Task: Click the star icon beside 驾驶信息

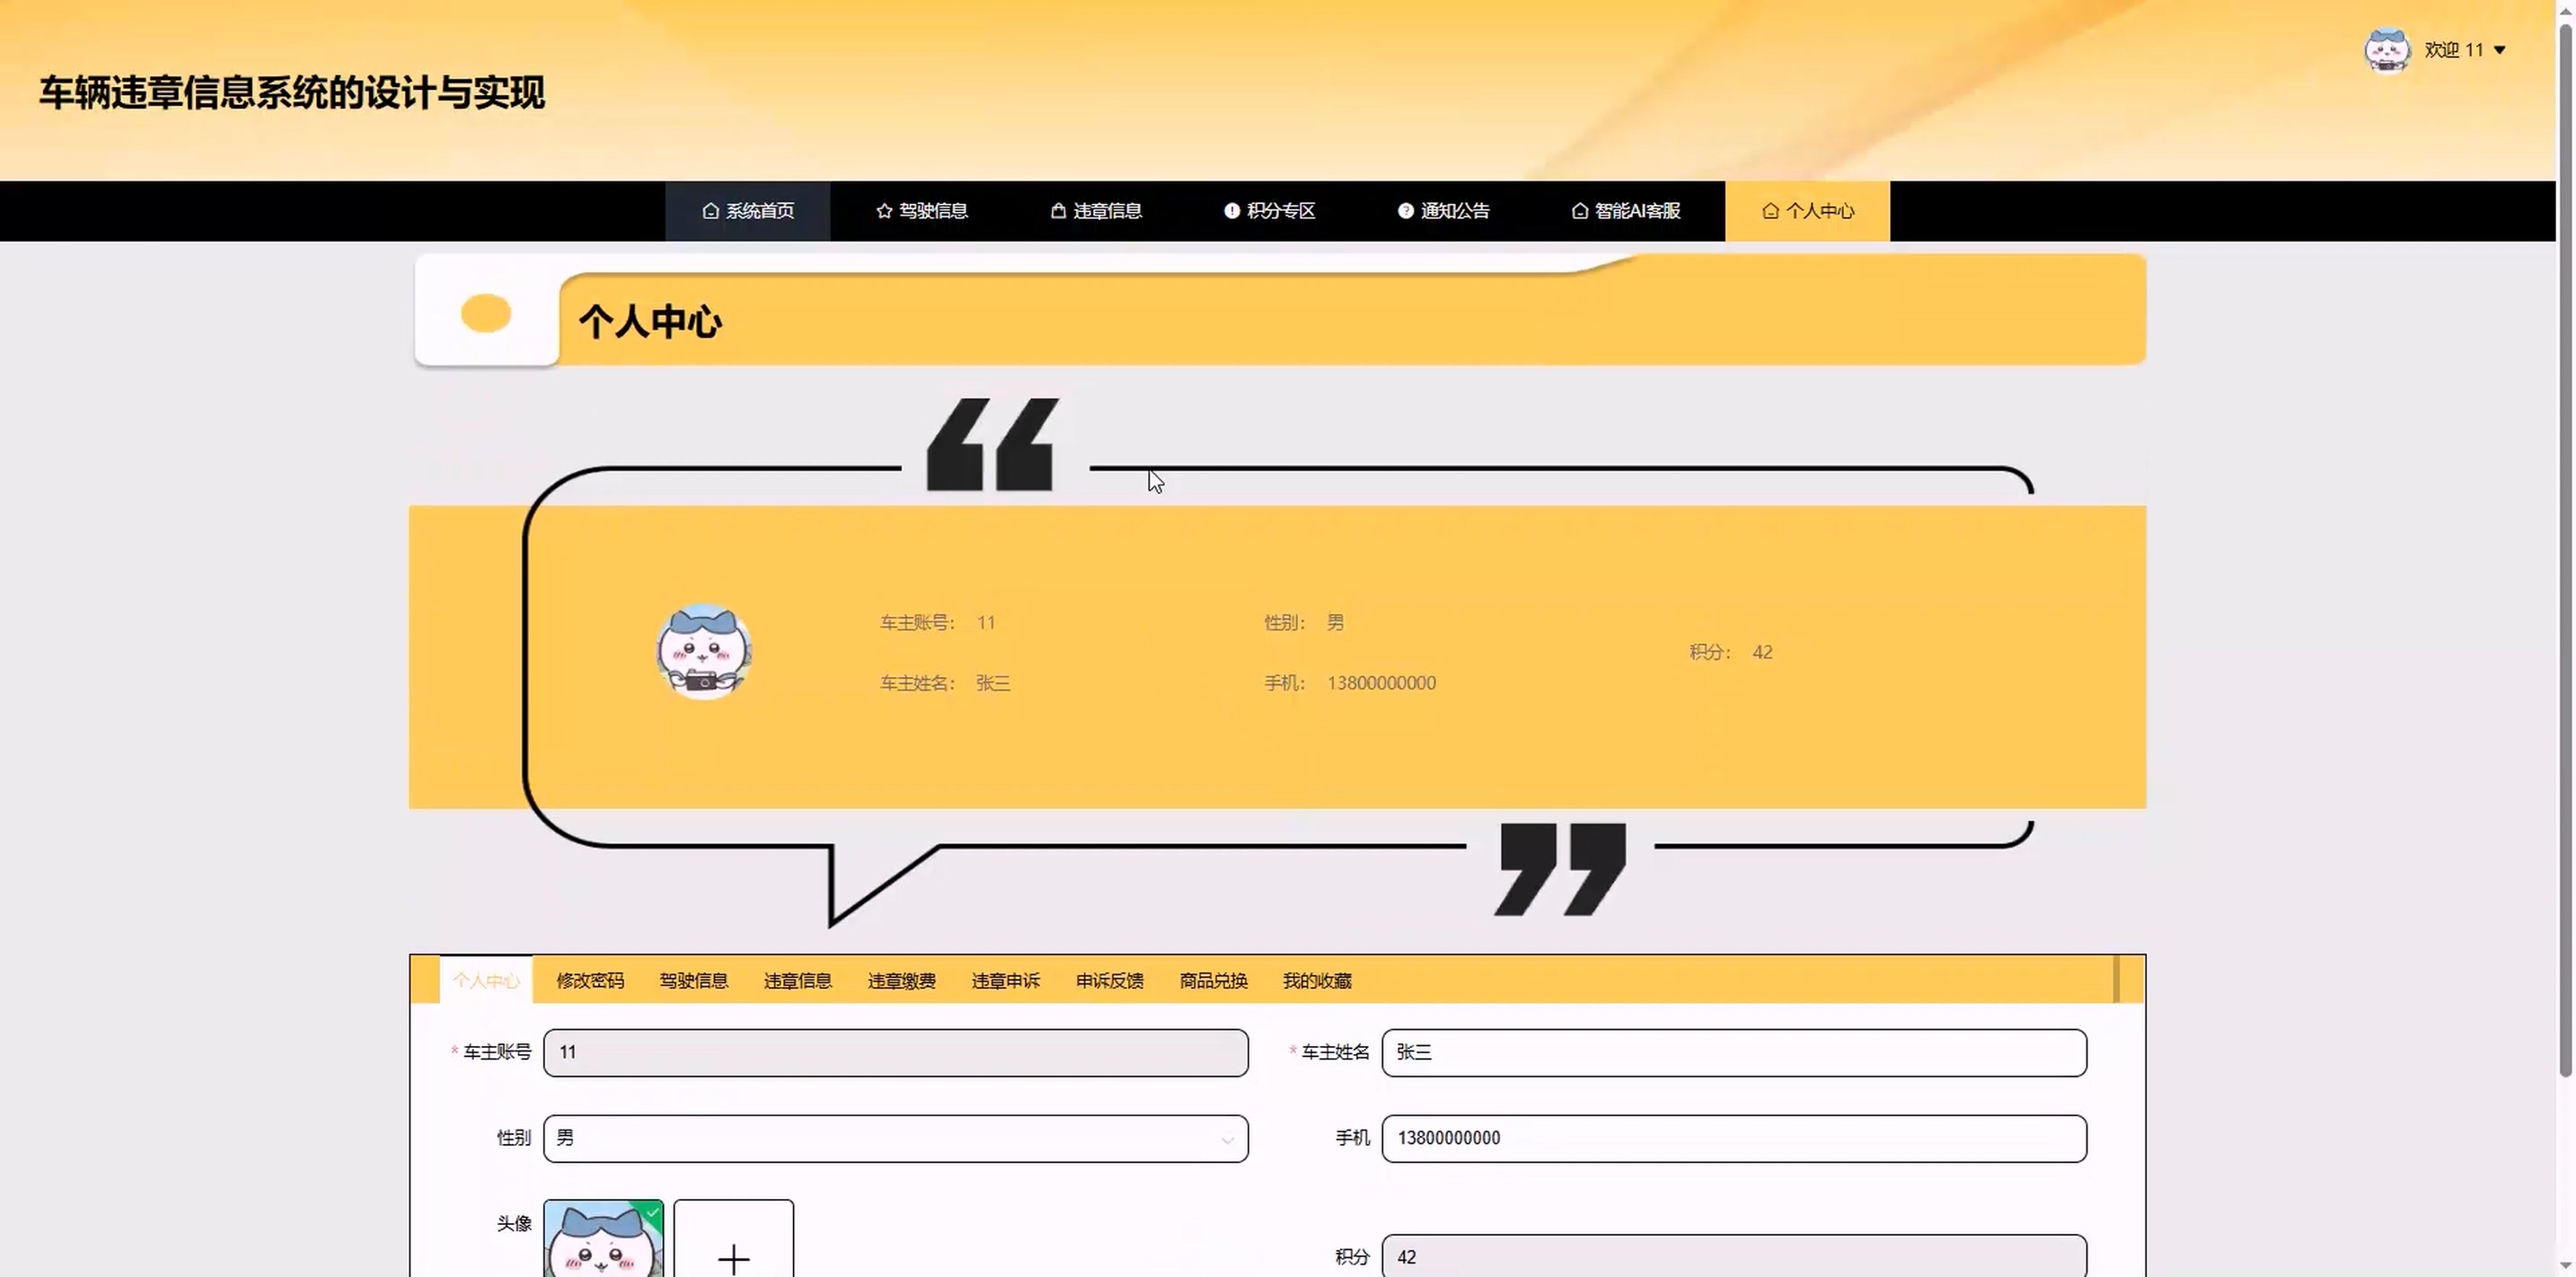Action: pos(884,211)
